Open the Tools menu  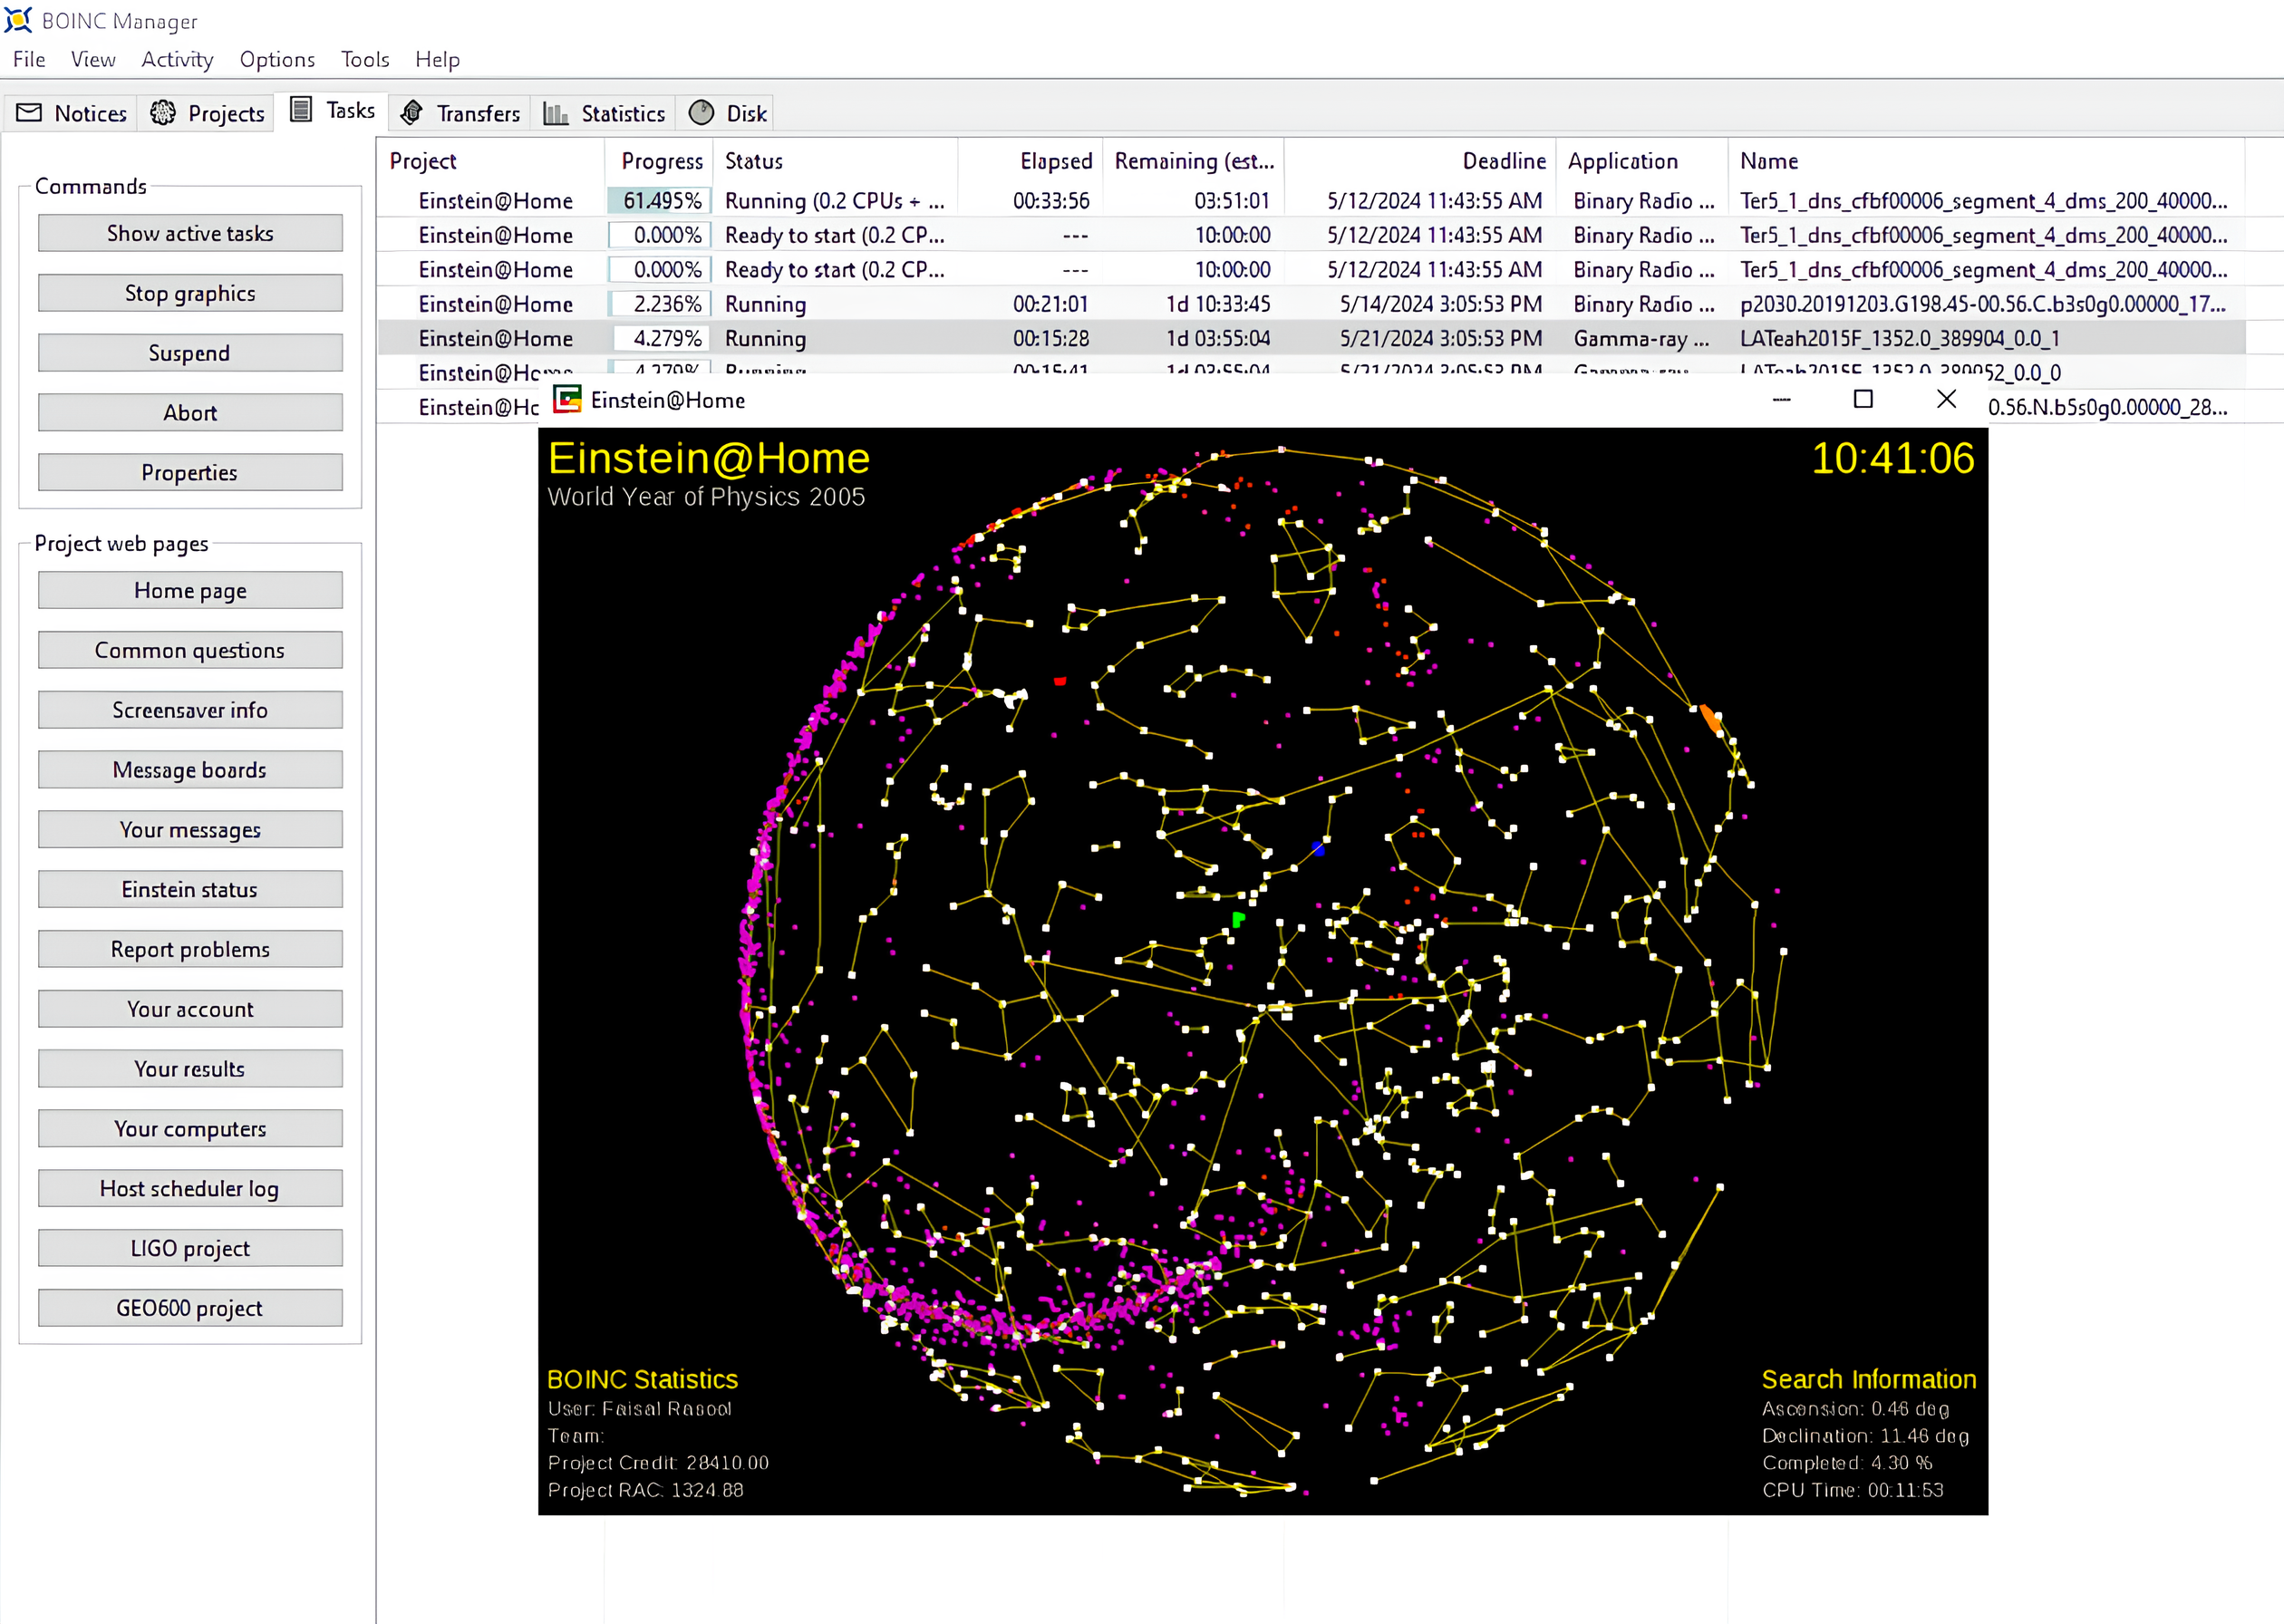point(364,59)
